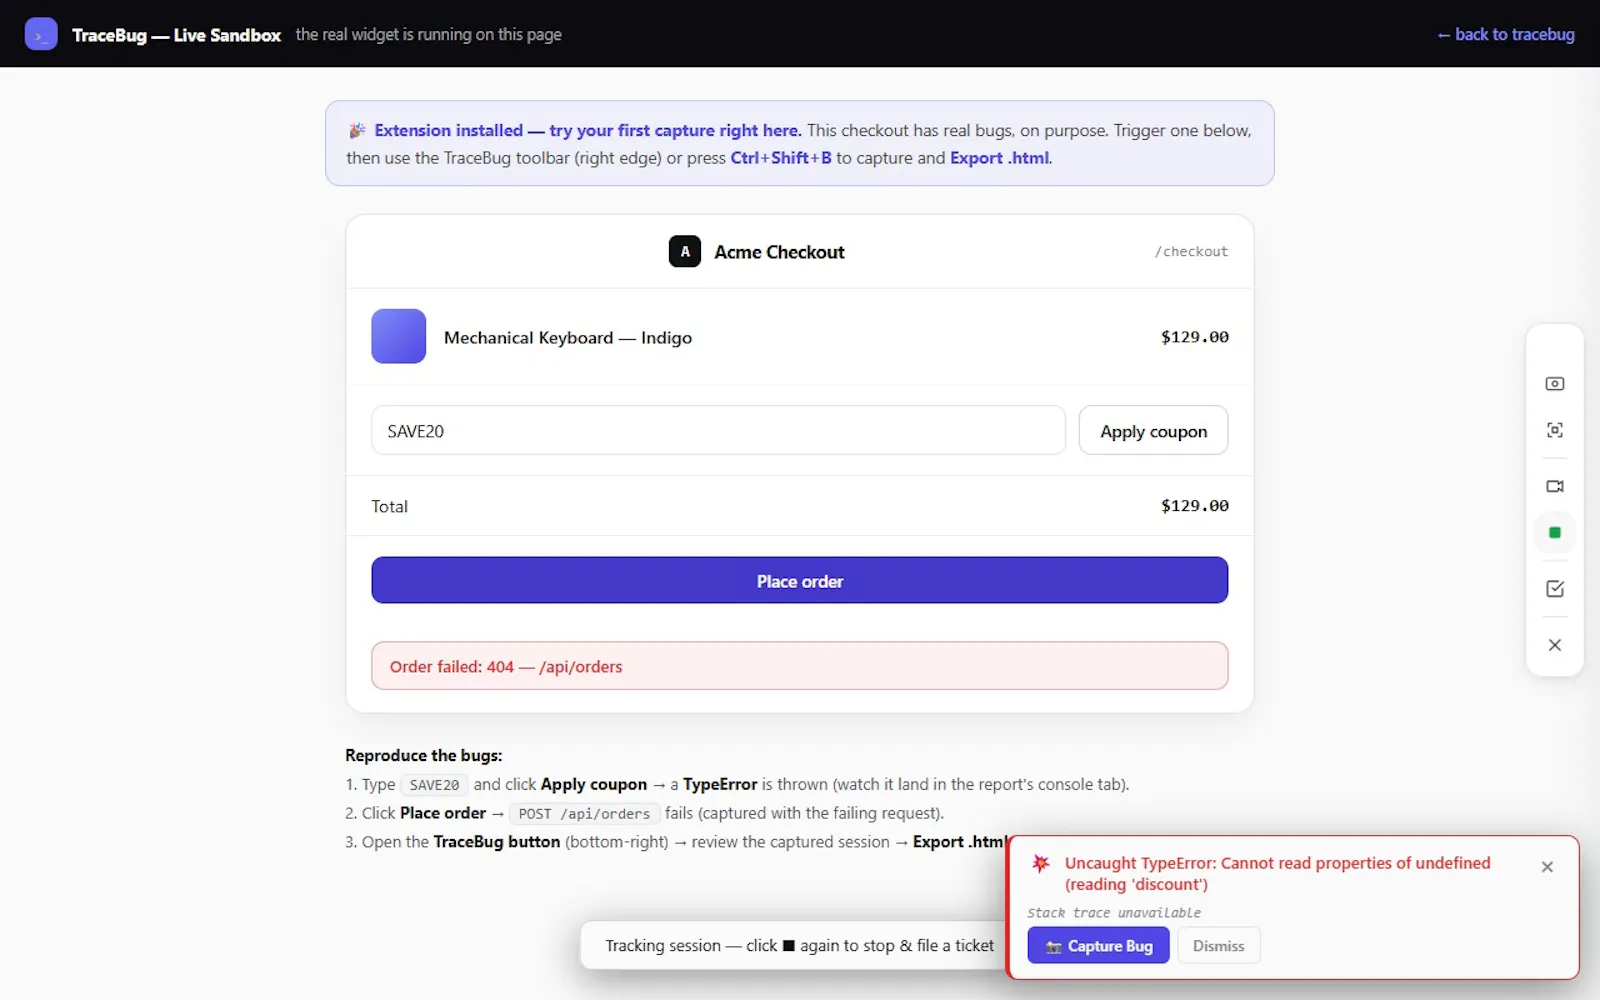Screen dimensions: 1600x1000
Task: Close the TraceBug side toolbar
Action: click(x=1554, y=645)
